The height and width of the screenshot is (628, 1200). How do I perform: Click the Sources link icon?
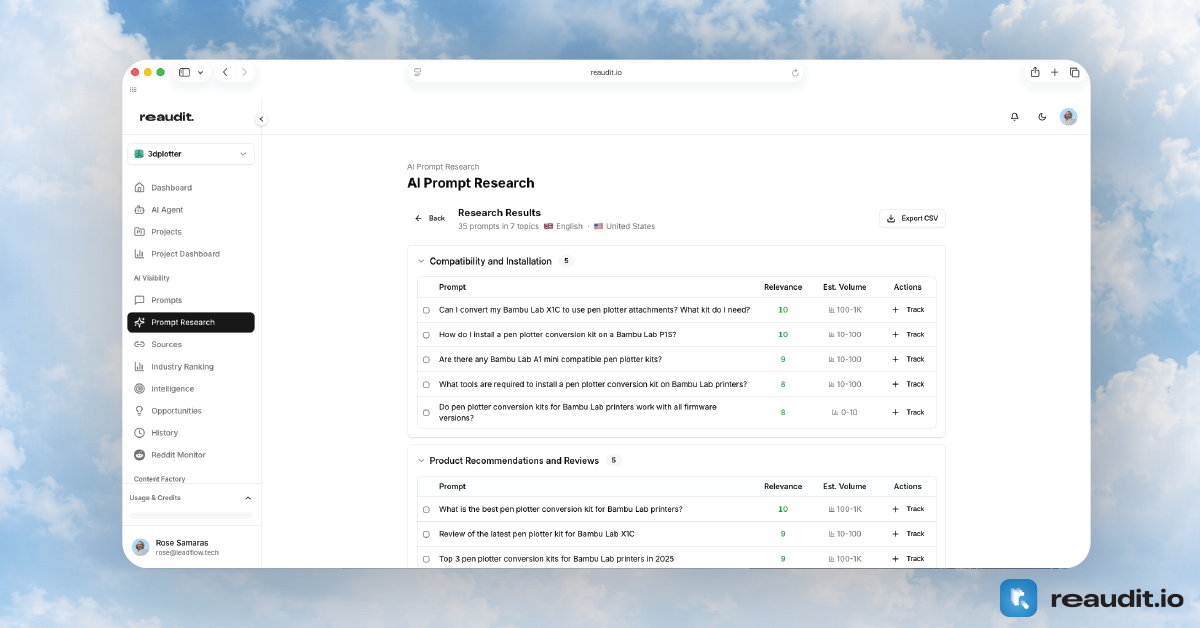140,344
